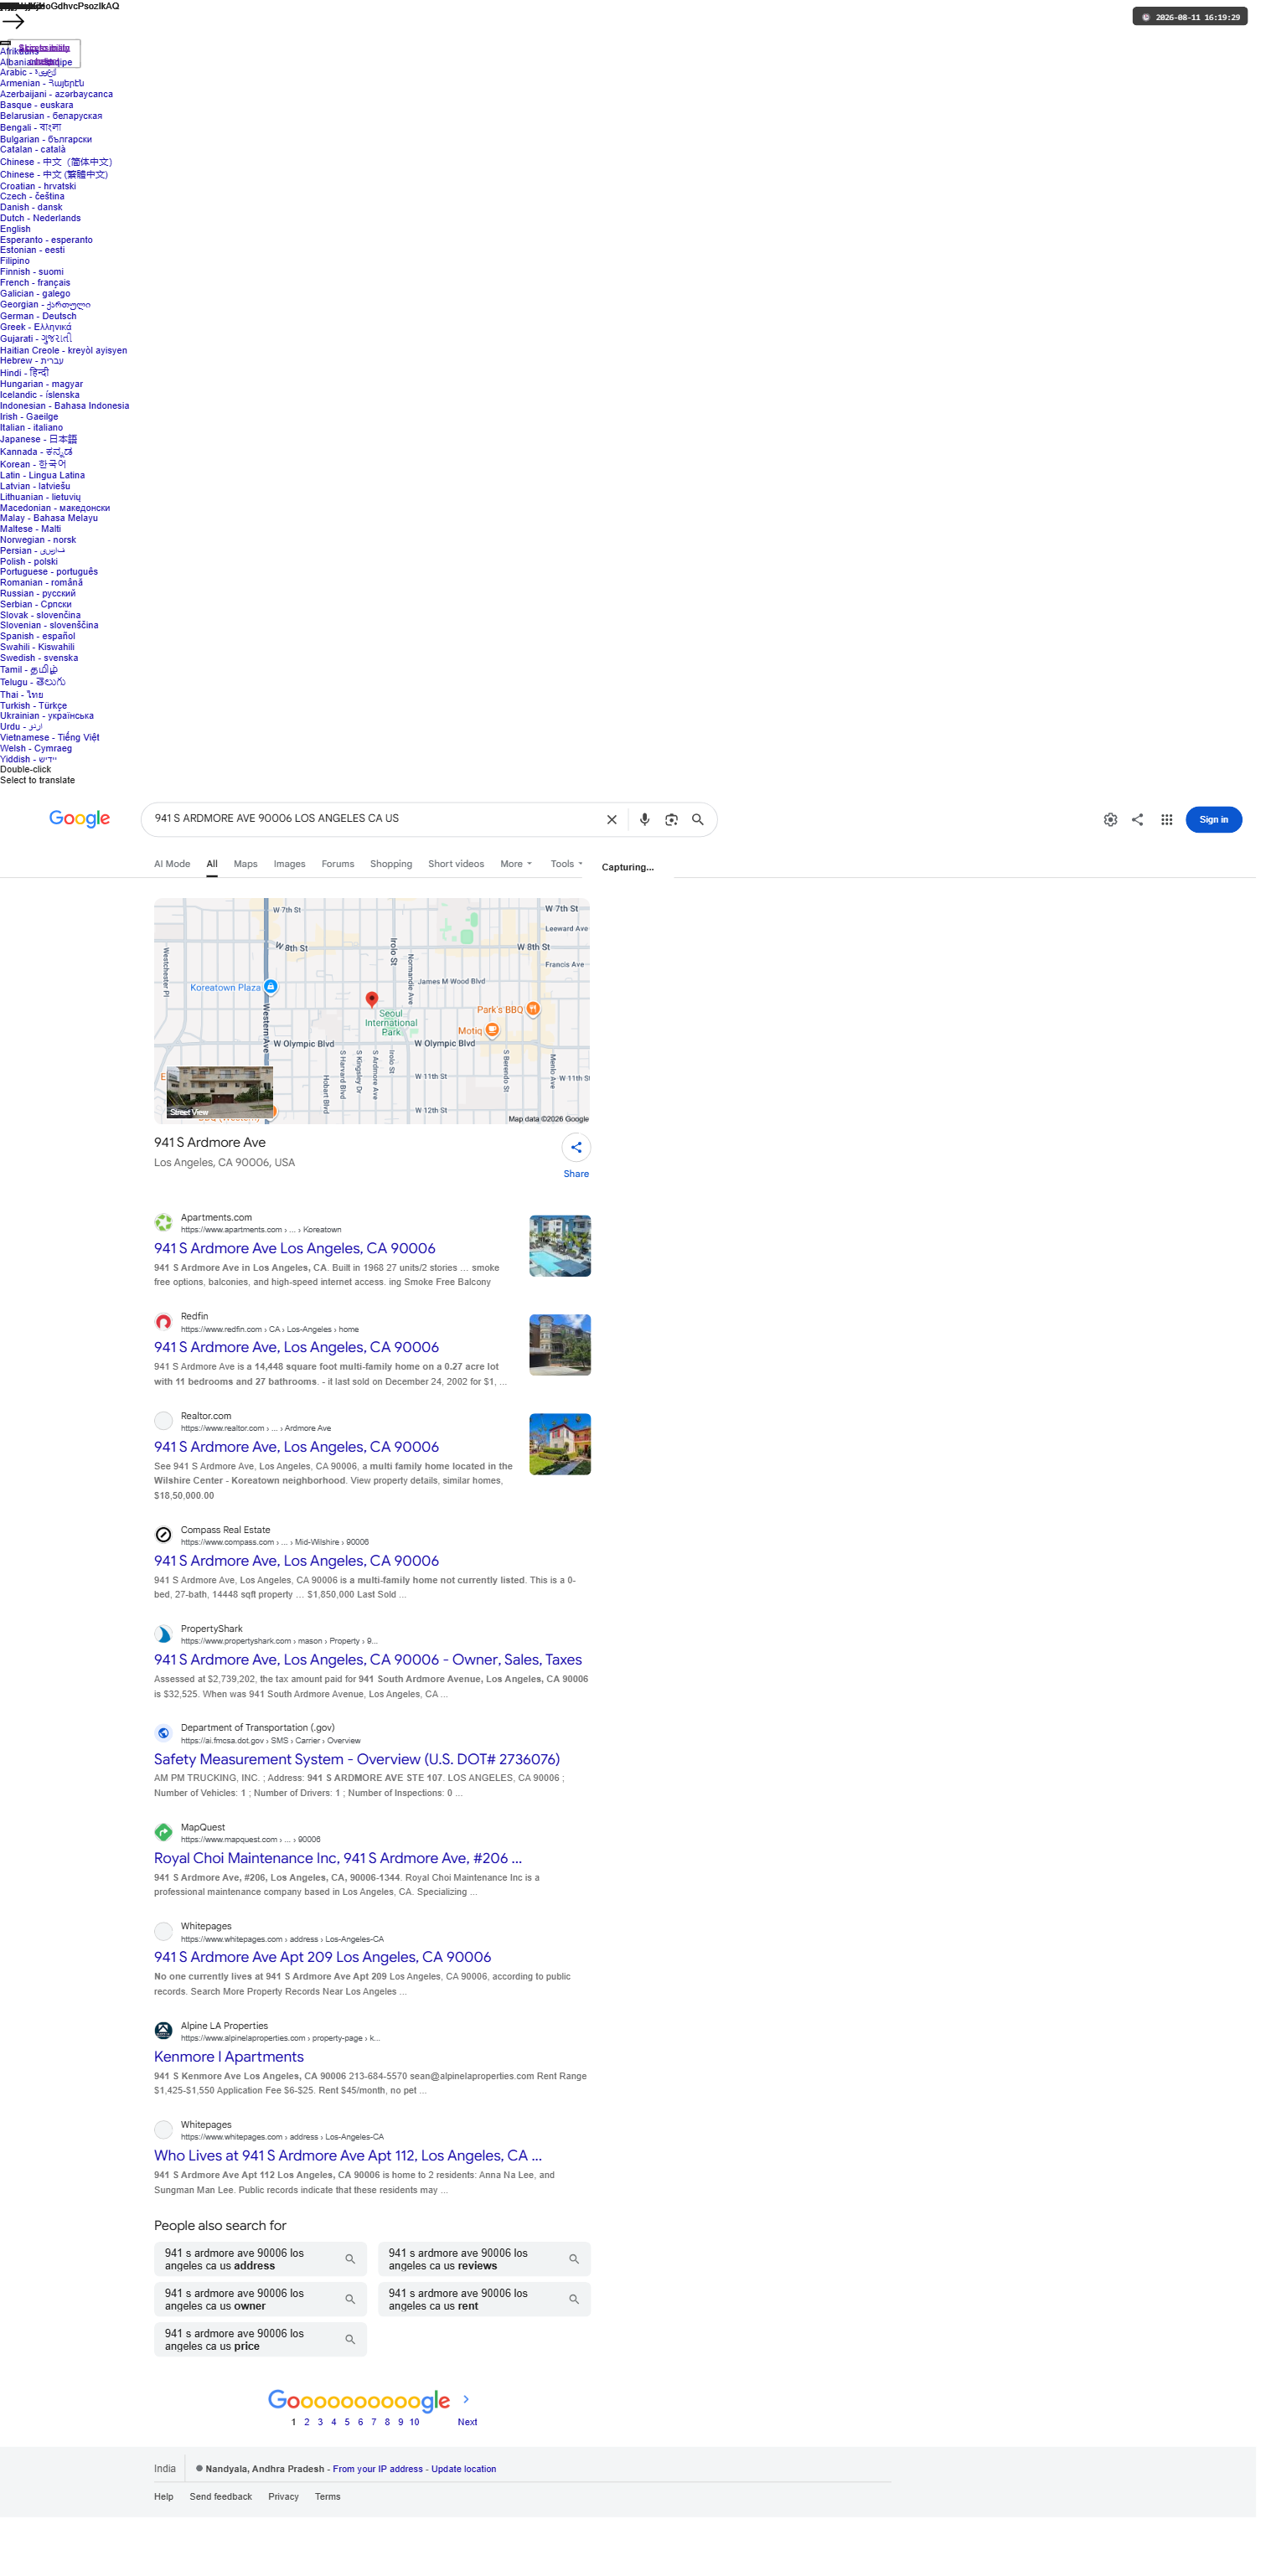Open Kenmore I Apartments result

(229, 2056)
